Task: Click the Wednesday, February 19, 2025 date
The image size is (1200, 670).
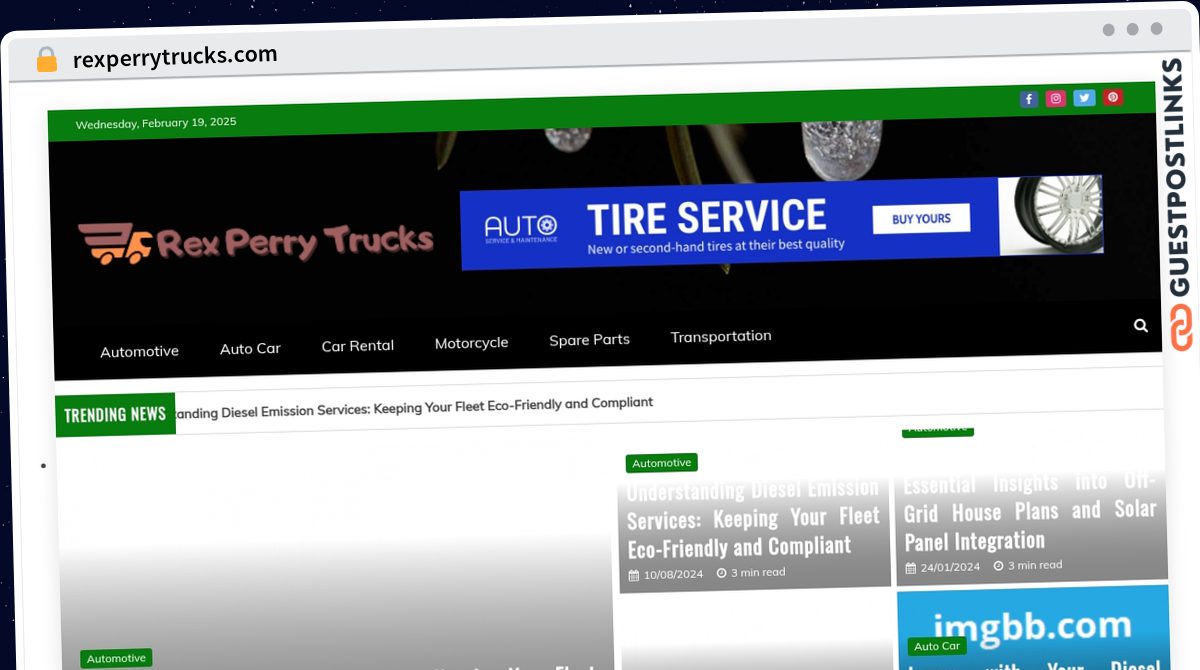Action: 156,123
